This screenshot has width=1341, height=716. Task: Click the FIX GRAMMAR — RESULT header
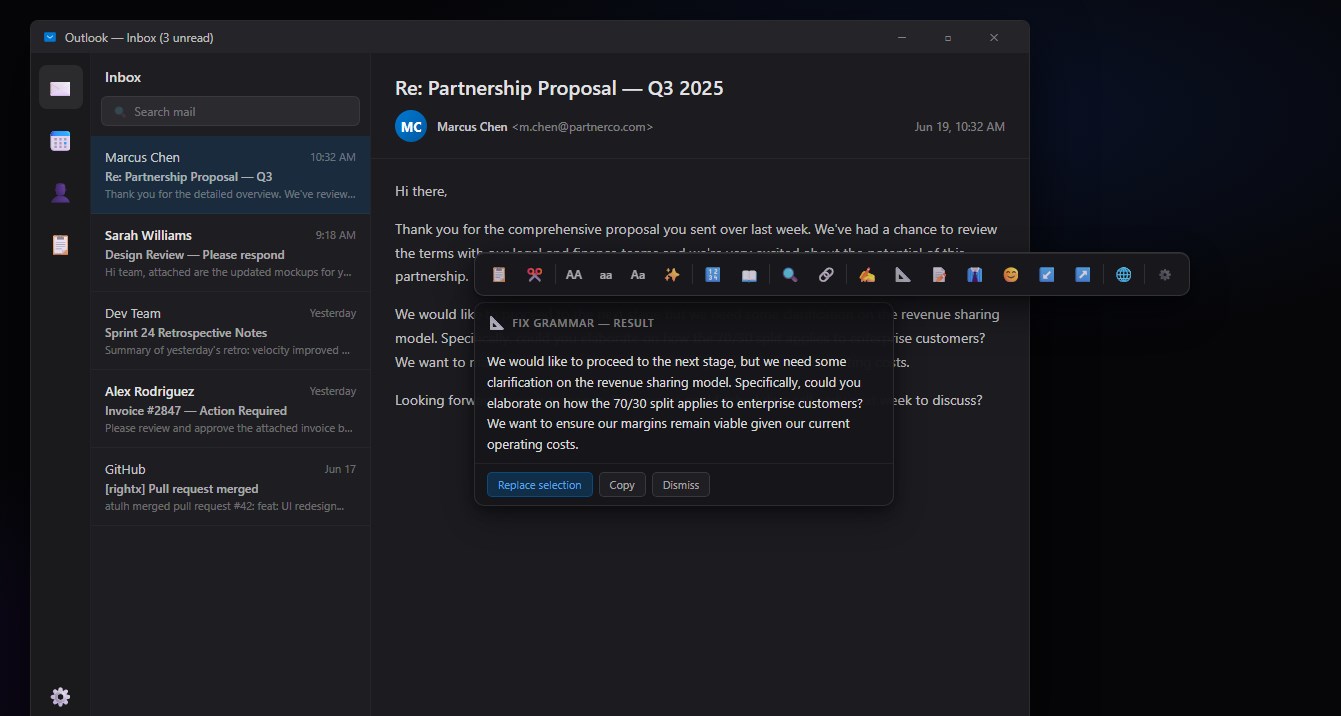[x=583, y=323]
